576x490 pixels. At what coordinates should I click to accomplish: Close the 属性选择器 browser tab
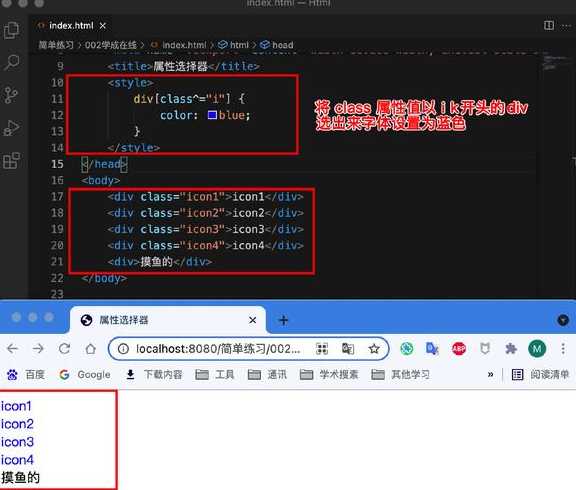[252, 320]
